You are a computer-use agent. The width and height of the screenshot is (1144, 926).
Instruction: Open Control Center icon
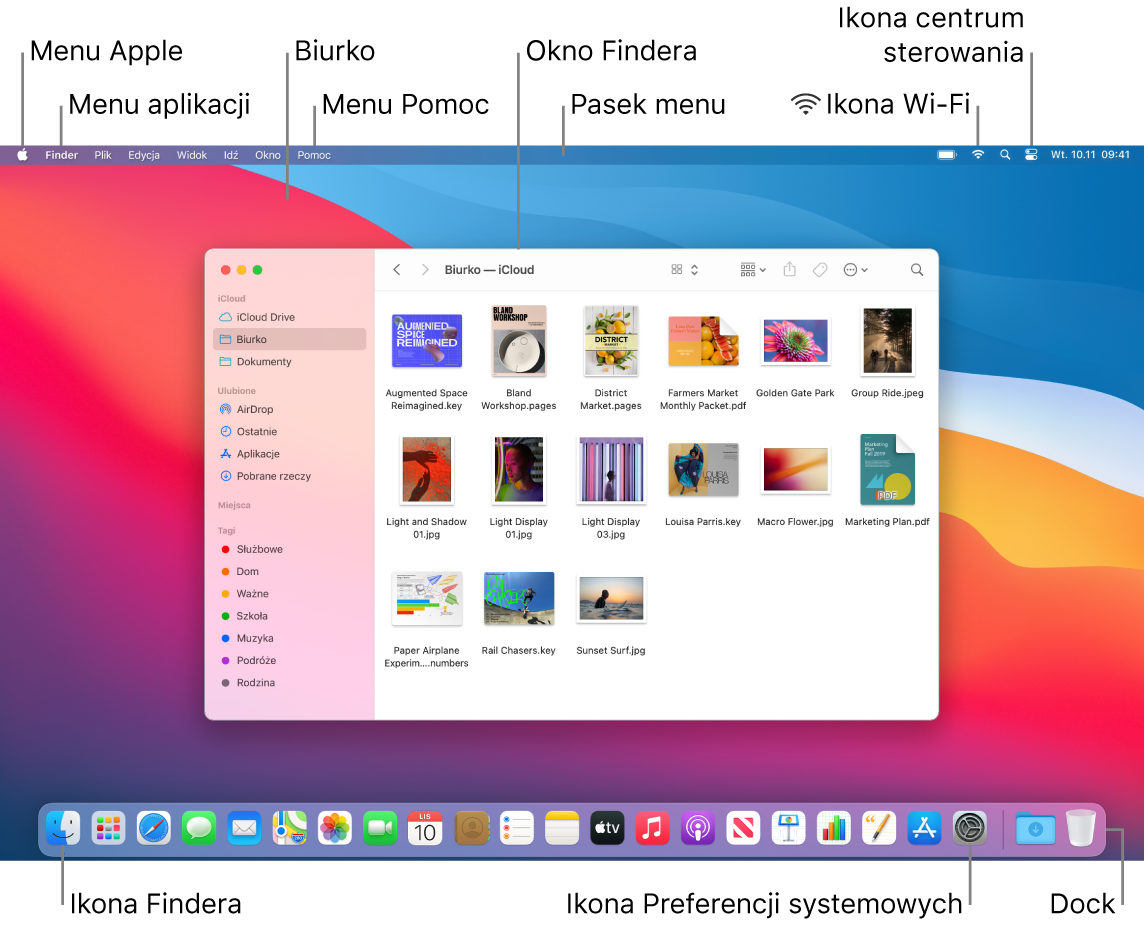(1031, 155)
